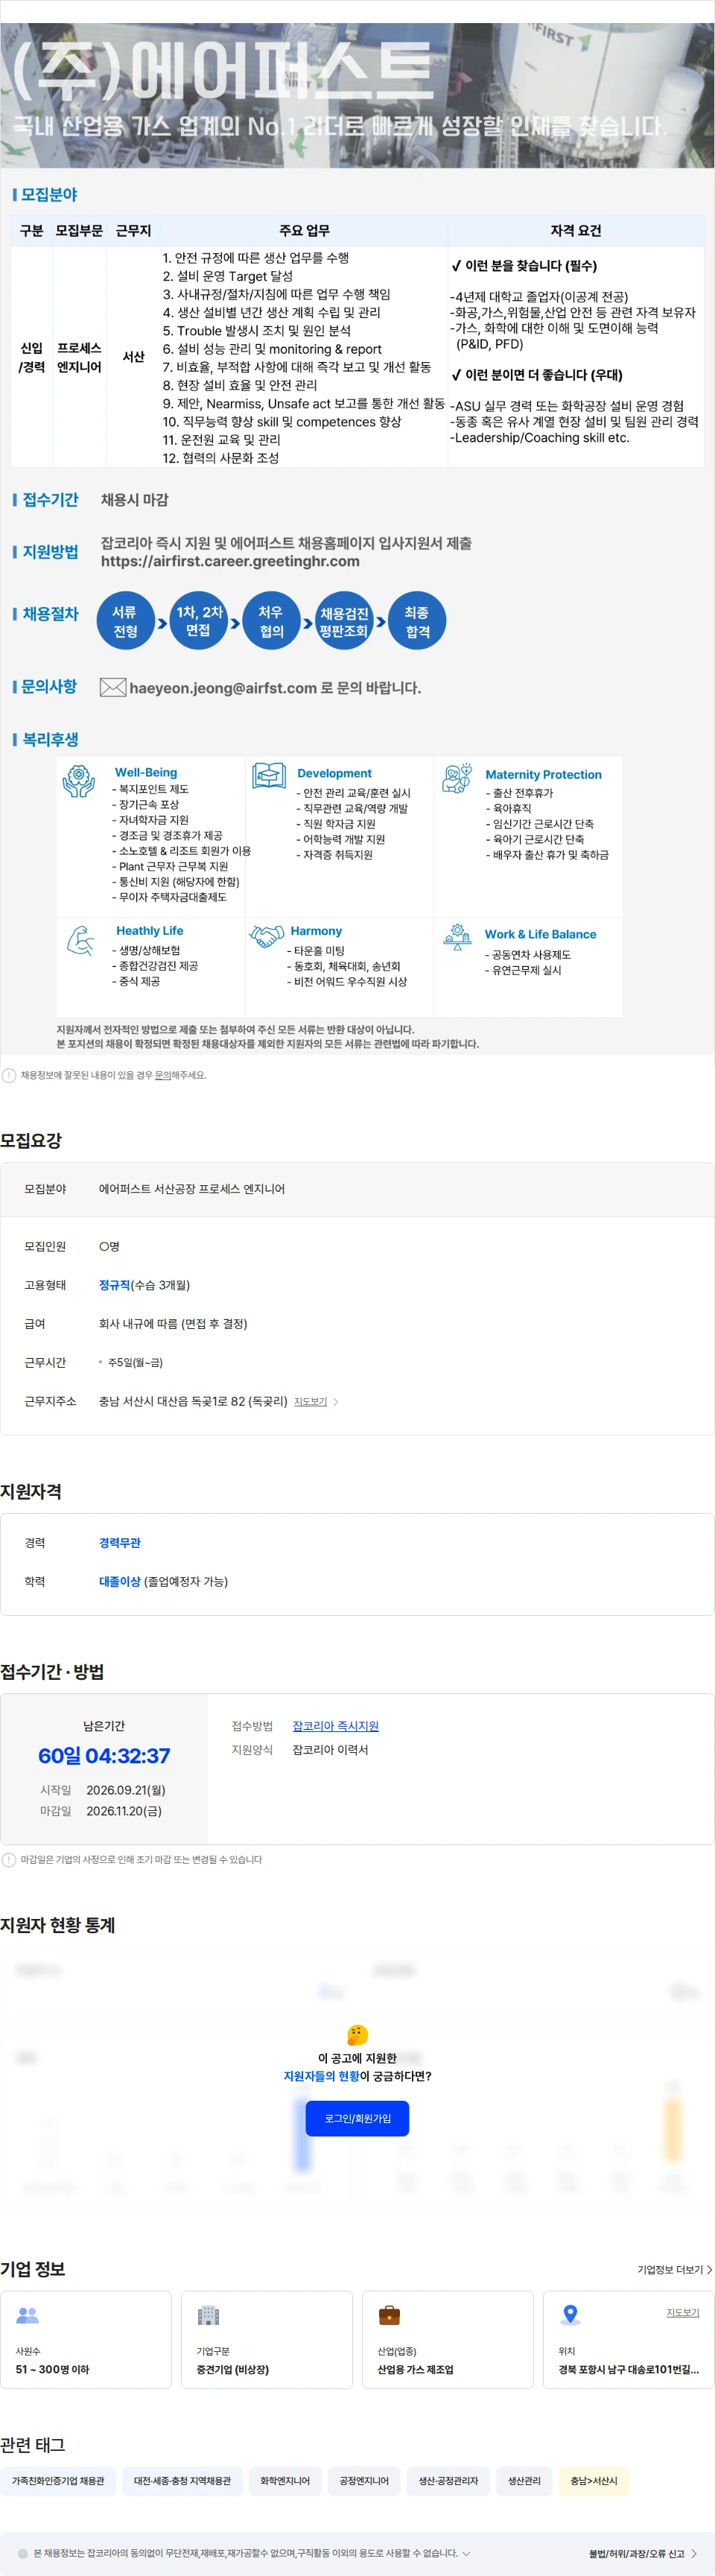Click the 산업용 가스 제조업 text
The width and height of the screenshot is (715, 2576).
pyautogui.click(x=415, y=2369)
